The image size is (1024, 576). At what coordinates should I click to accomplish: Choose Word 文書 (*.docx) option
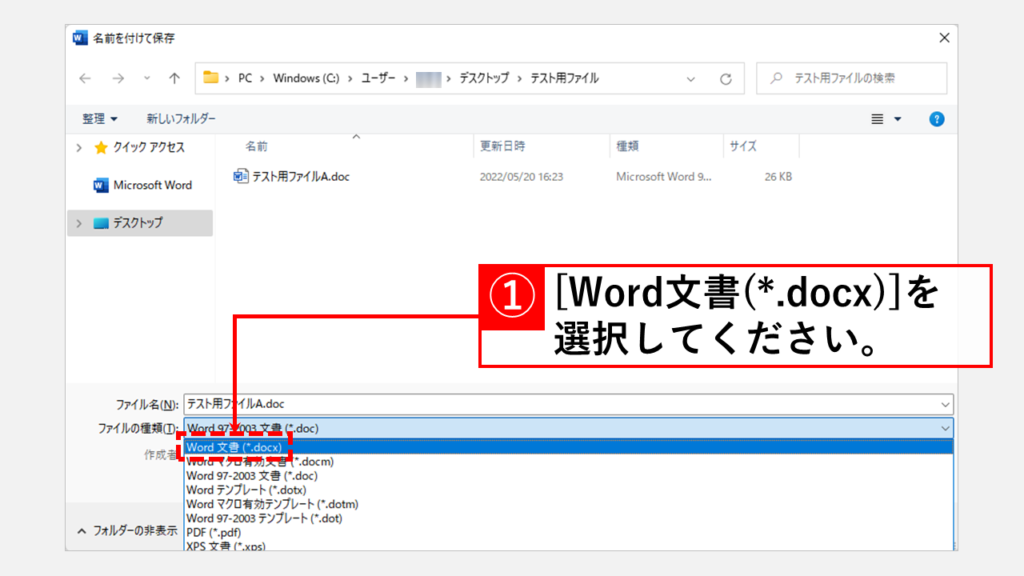[233, 447]
